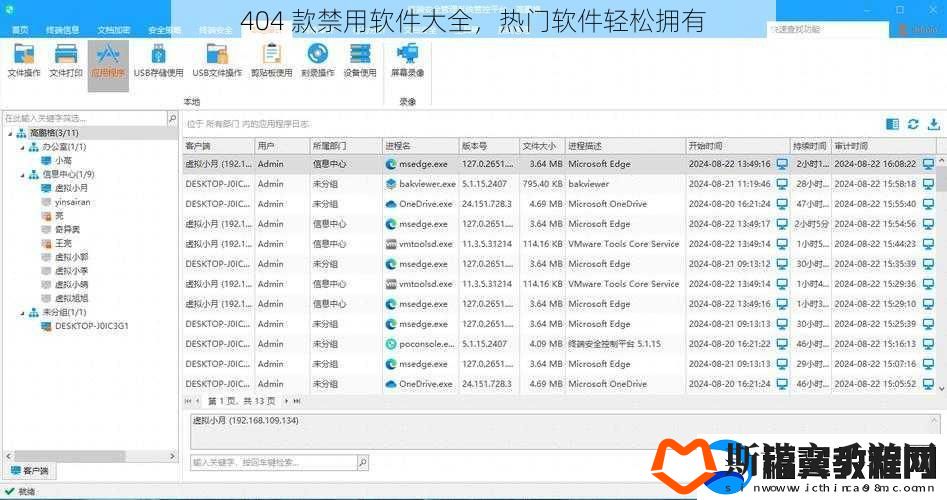947x500 pixels.
Task: Open the USB文件操作 log
Action: click(217, 61)
